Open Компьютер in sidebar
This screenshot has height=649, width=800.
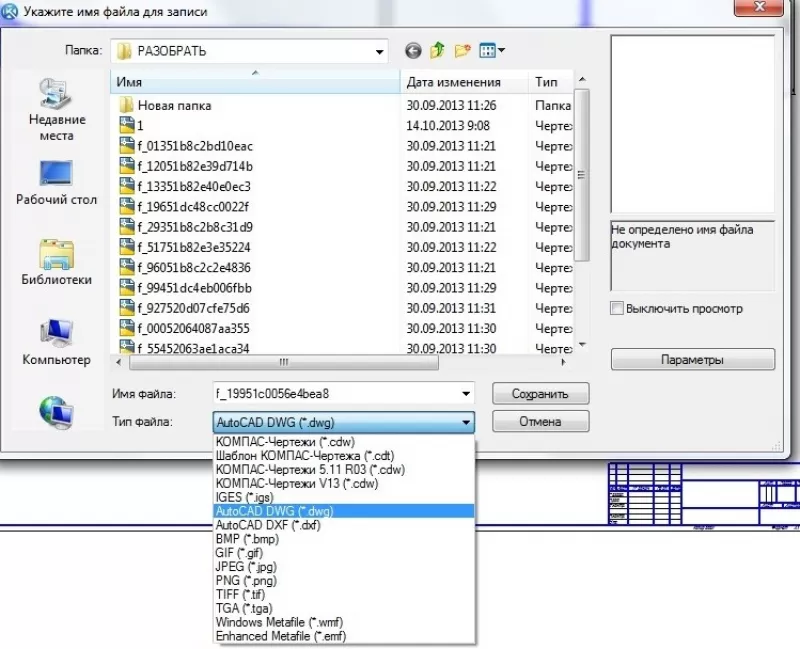(x=56, y=342)
